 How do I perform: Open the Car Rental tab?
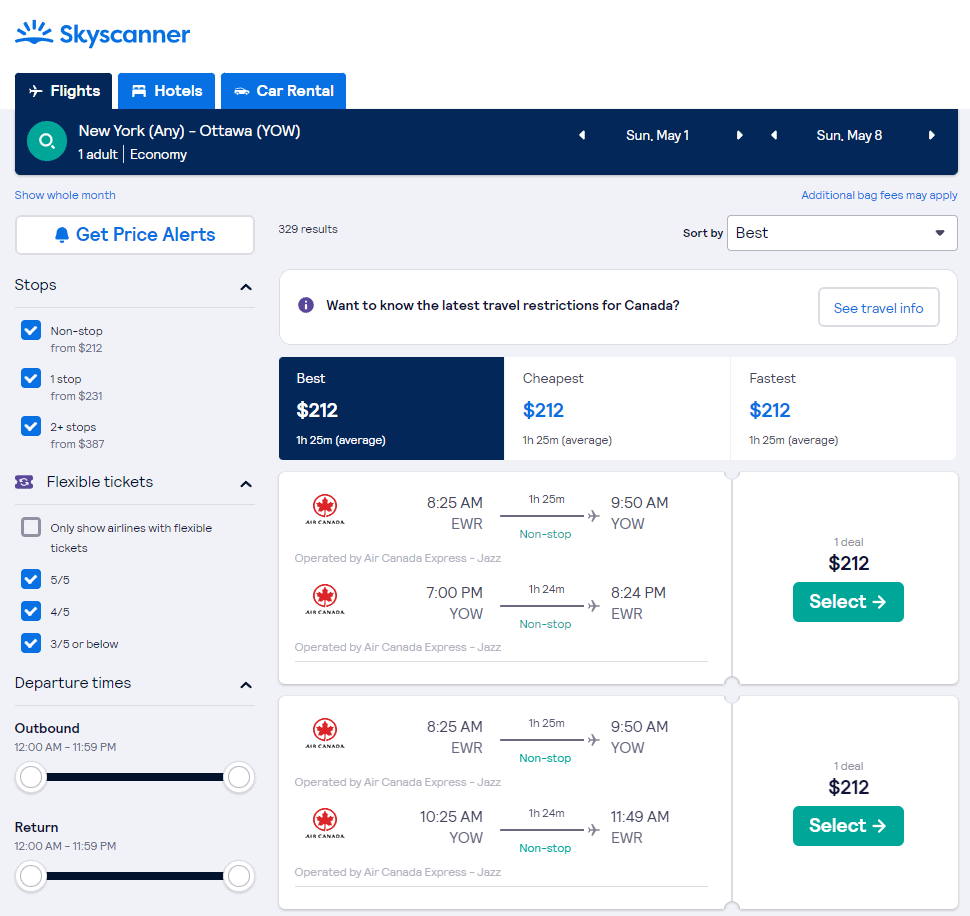click(x=283, y=90)
